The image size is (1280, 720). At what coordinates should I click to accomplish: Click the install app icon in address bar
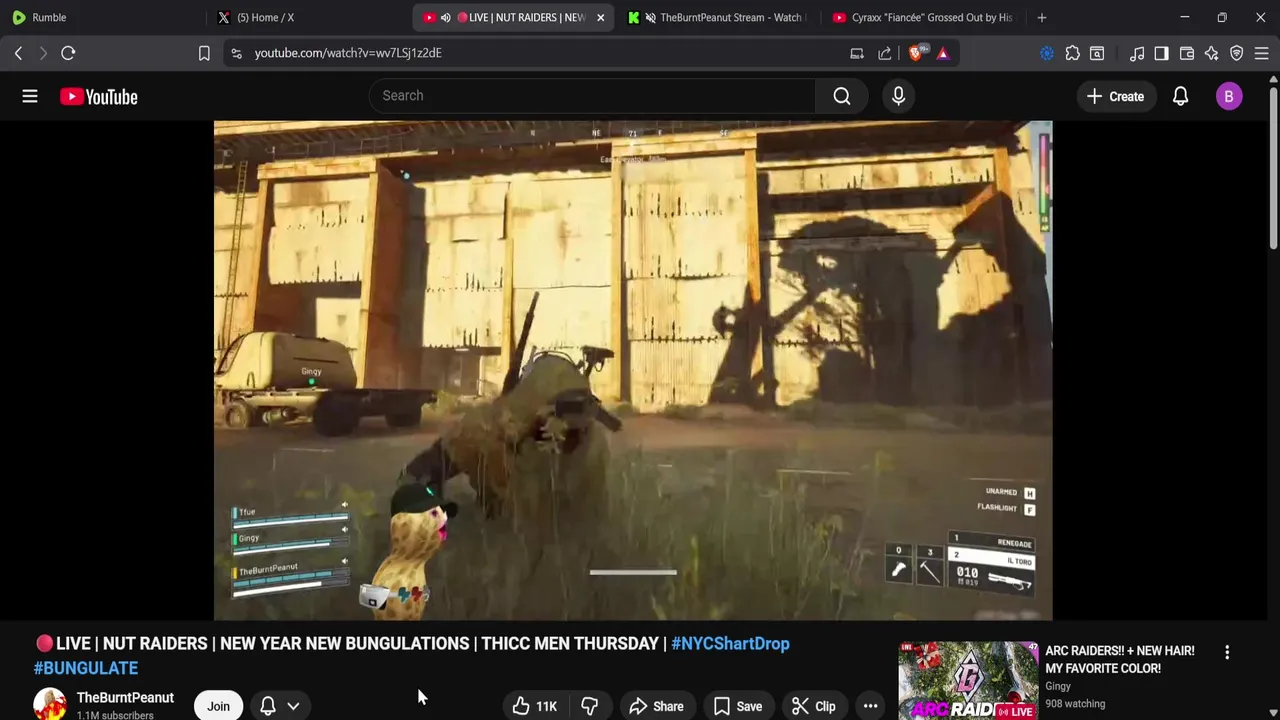pyautogui.click(x=857, y=53)
